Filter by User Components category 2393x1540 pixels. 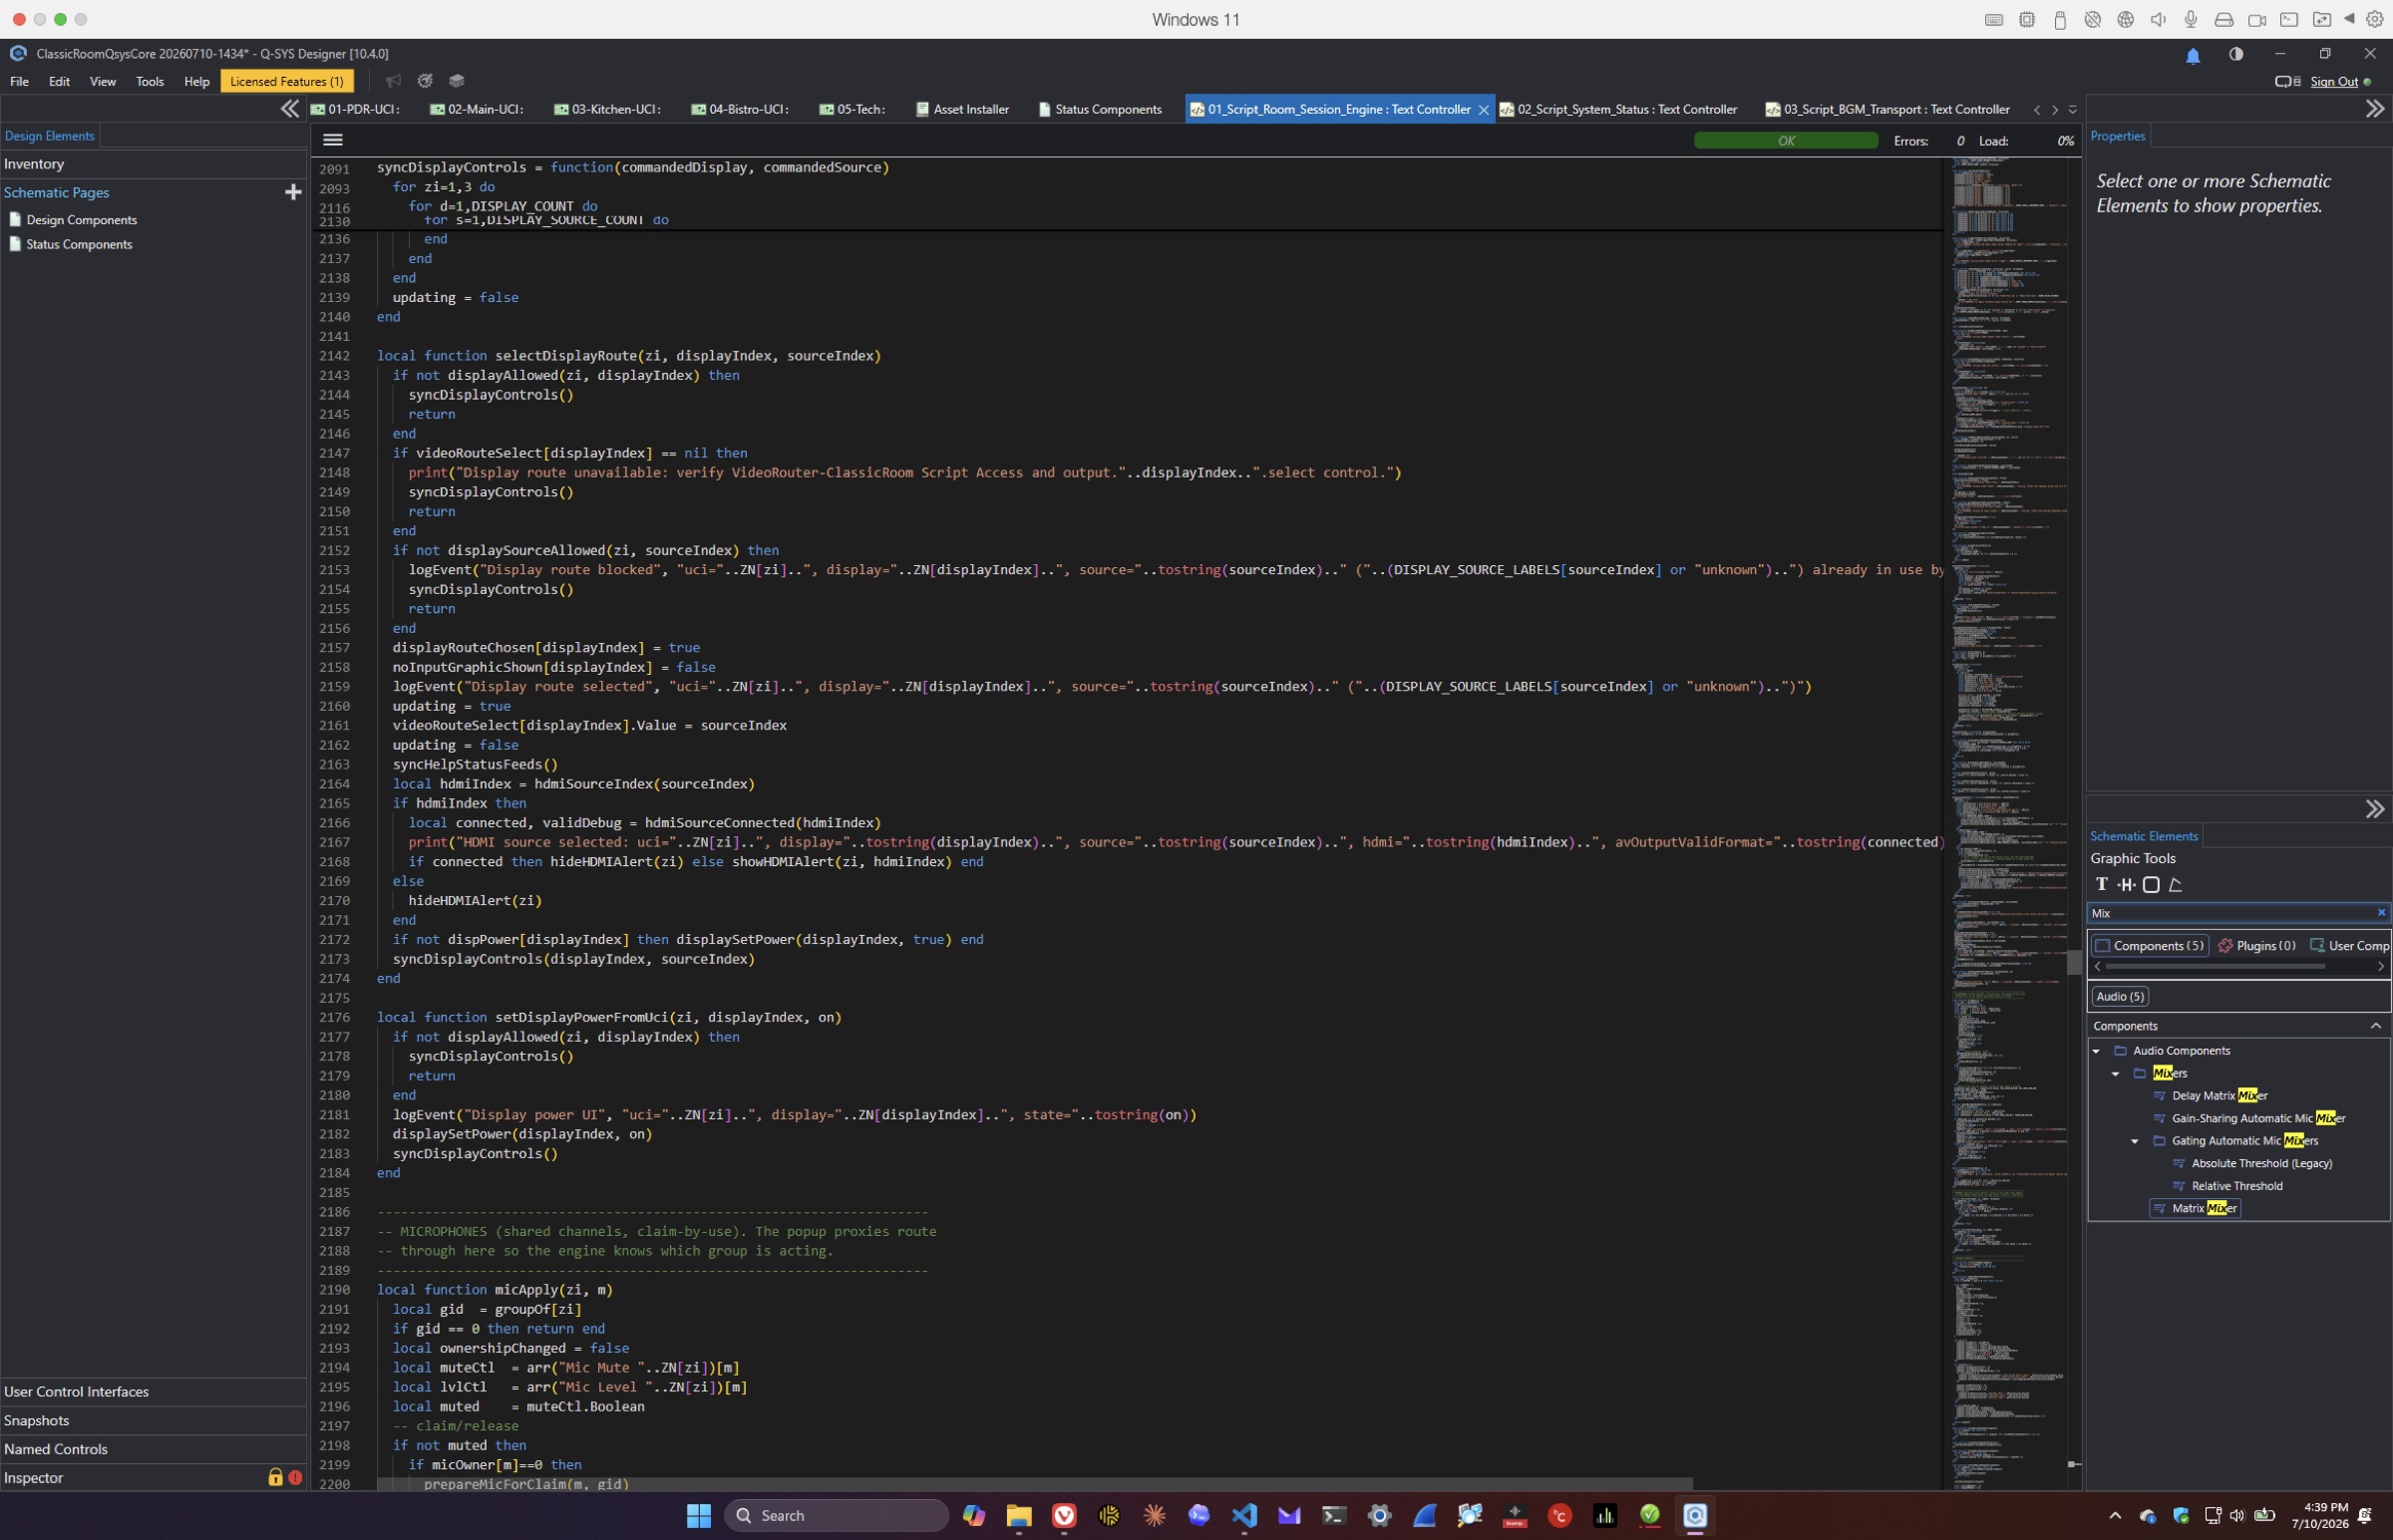(x=2349, y=945)
